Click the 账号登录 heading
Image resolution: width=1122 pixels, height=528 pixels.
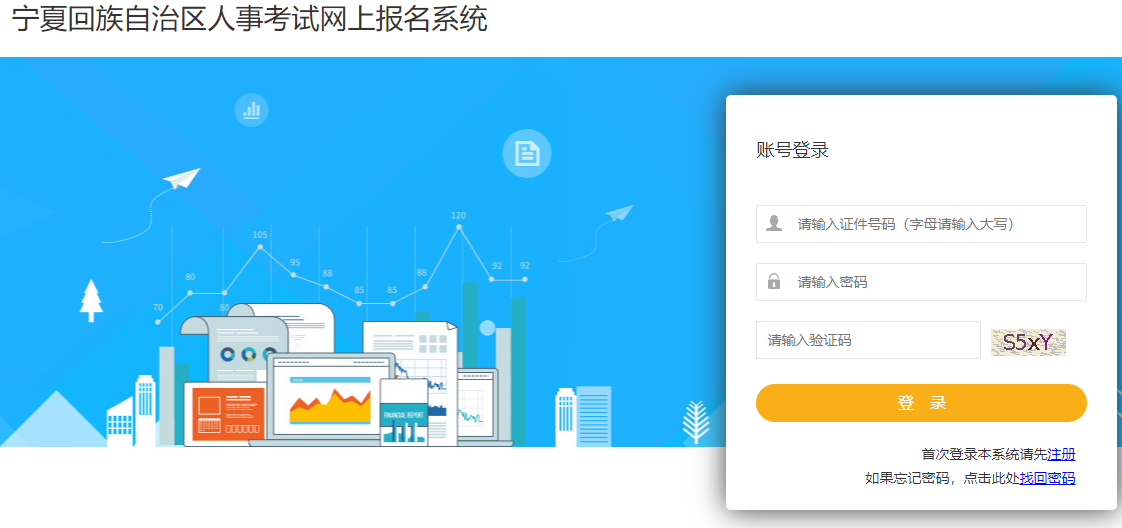(x=792, y=150)
